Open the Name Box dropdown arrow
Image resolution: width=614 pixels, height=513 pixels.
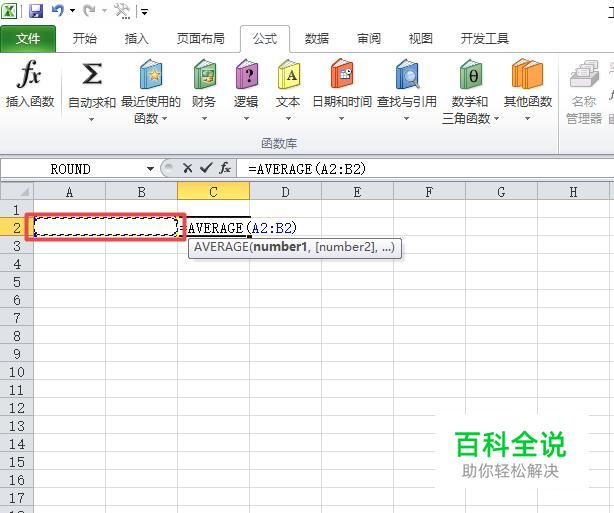pyautogui.click(x=150, y=169)
